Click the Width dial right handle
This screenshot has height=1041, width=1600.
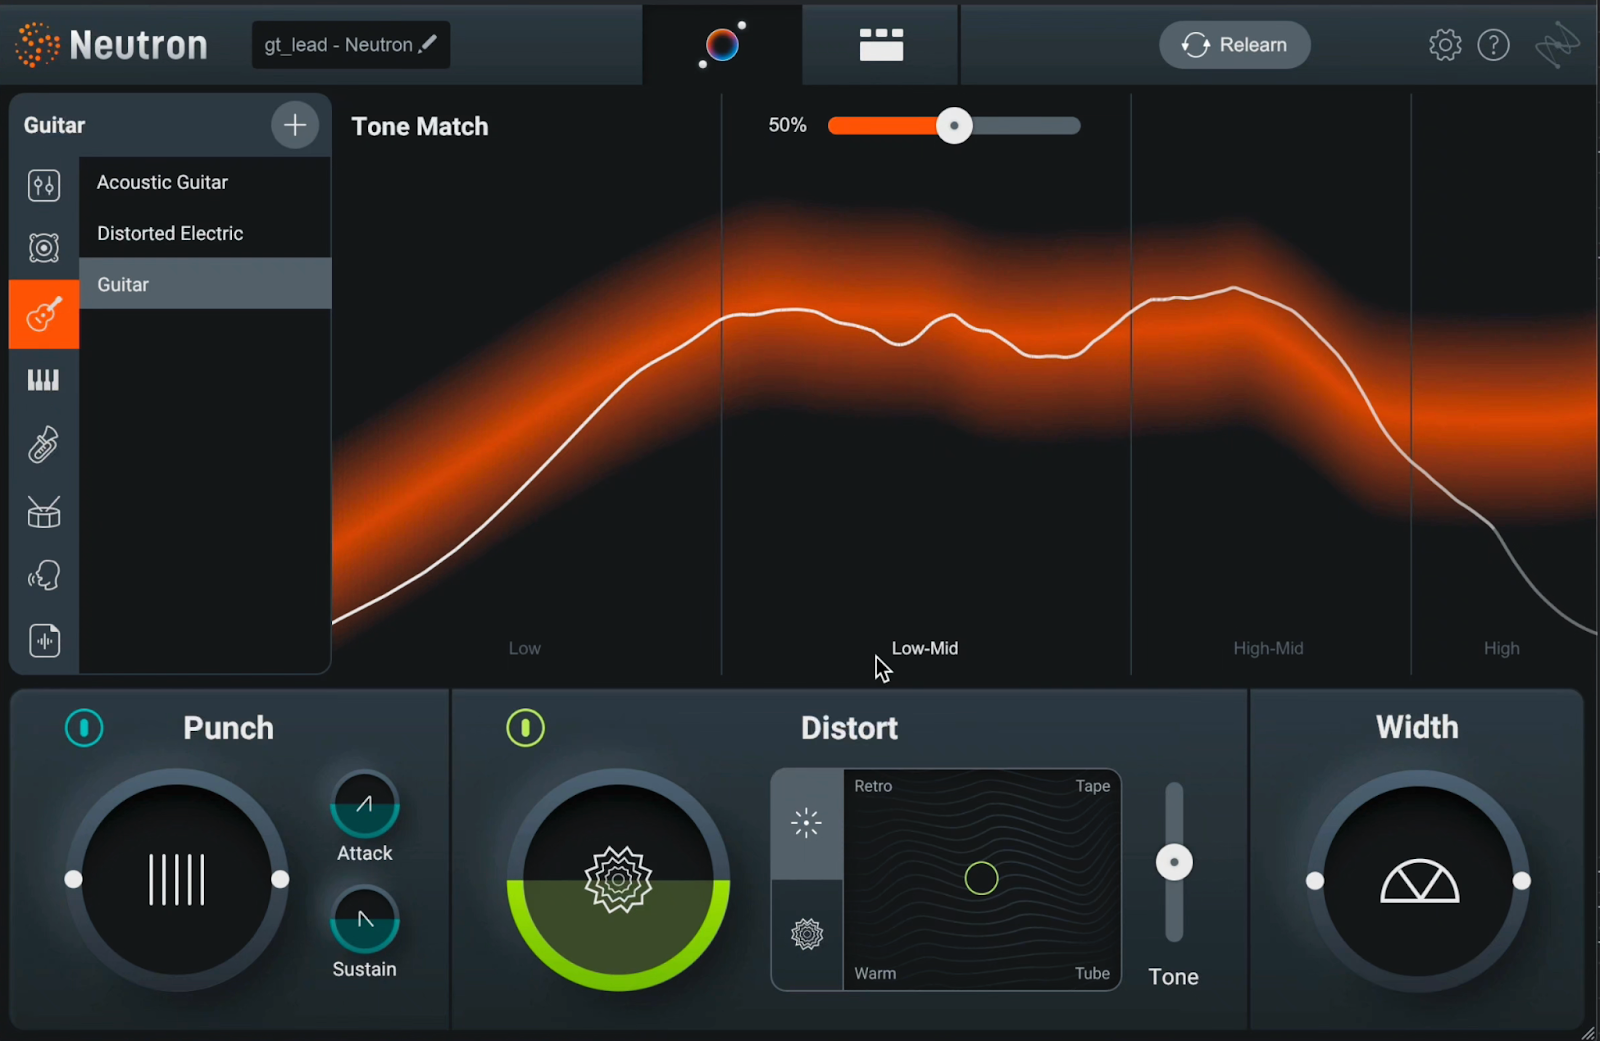point(1522,881)
